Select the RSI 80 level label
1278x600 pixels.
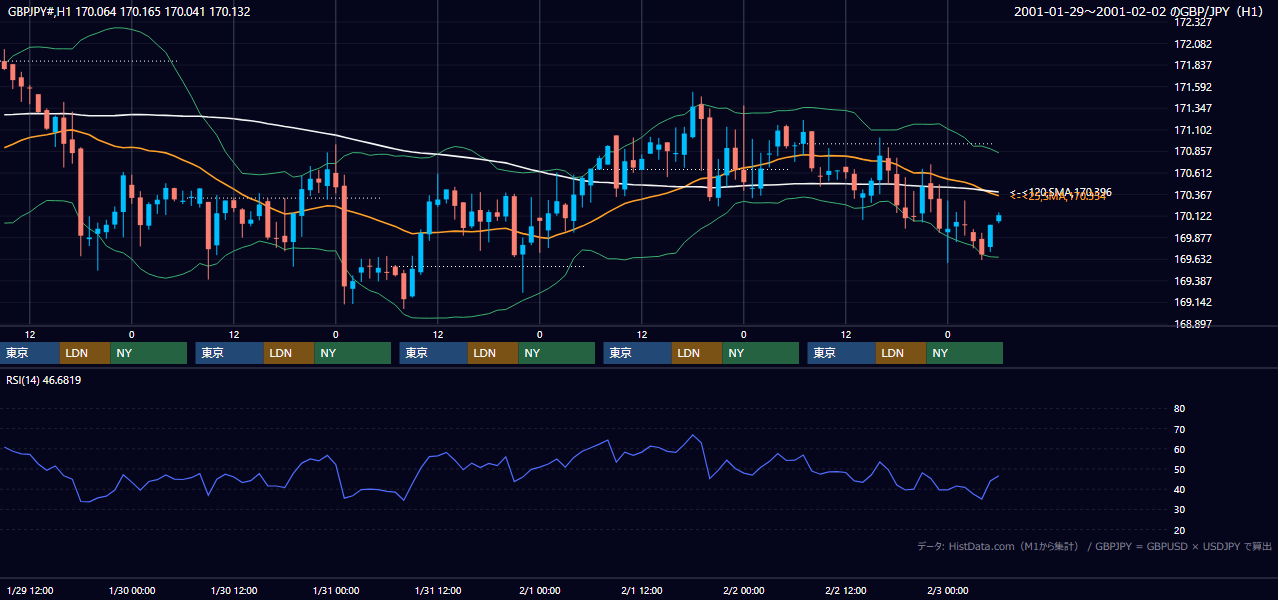[x=1179, y=409]
